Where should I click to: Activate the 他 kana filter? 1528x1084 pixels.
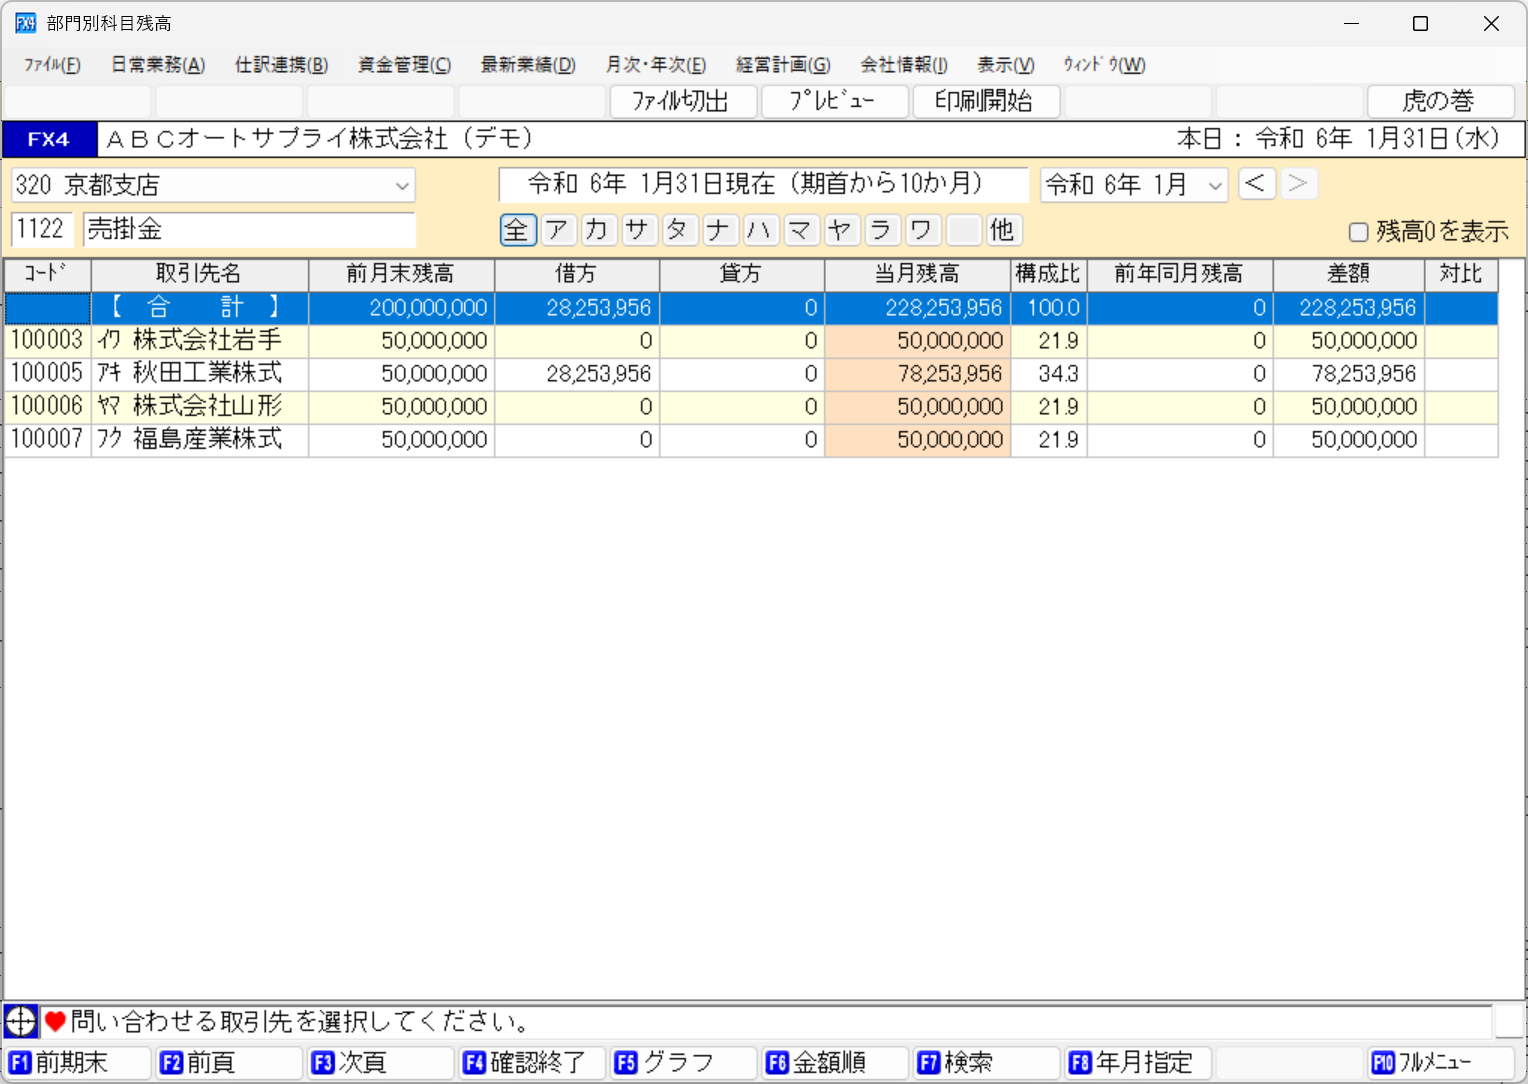pos(1003,230)
